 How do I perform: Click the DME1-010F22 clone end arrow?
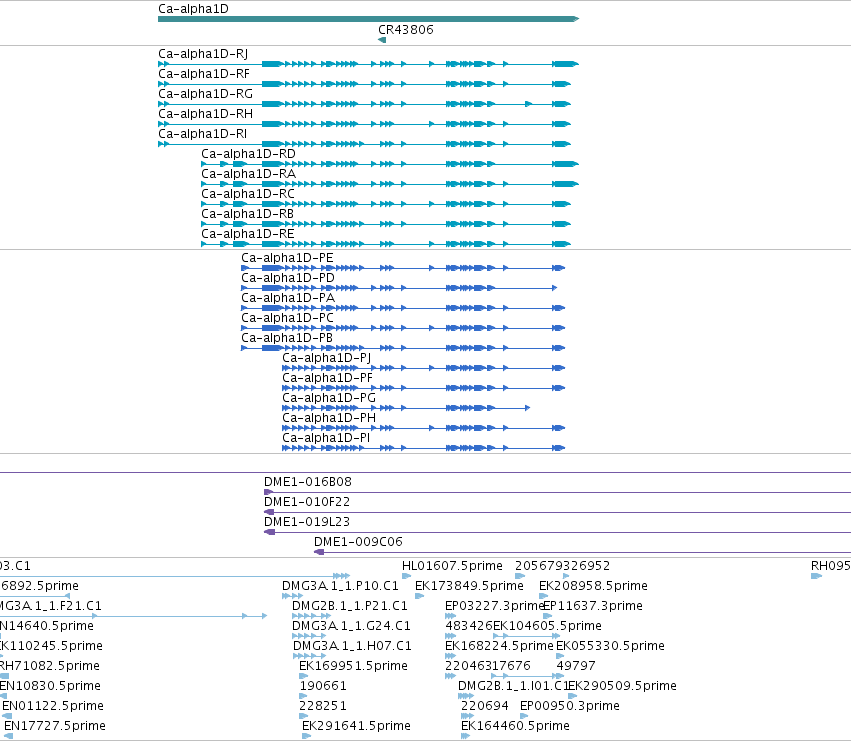click(269, 512)
